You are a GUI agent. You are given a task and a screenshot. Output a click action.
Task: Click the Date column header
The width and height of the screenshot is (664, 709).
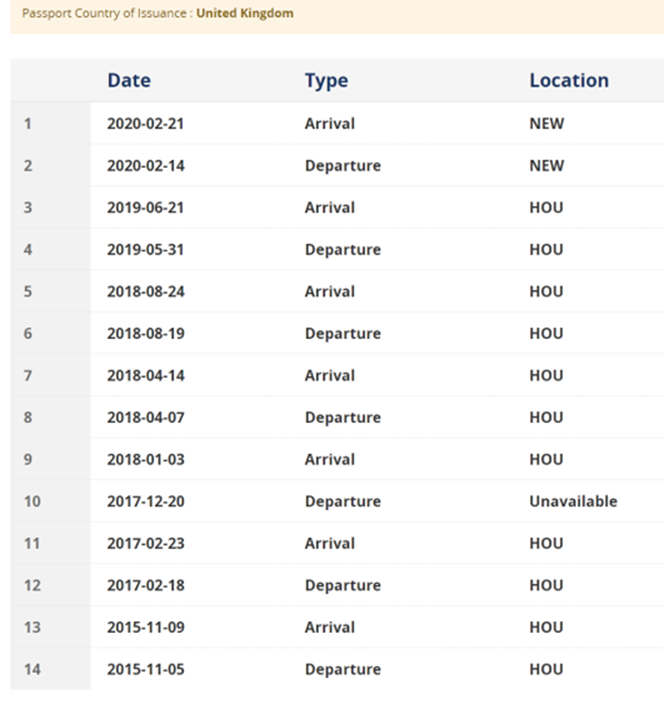click(129, 80)
